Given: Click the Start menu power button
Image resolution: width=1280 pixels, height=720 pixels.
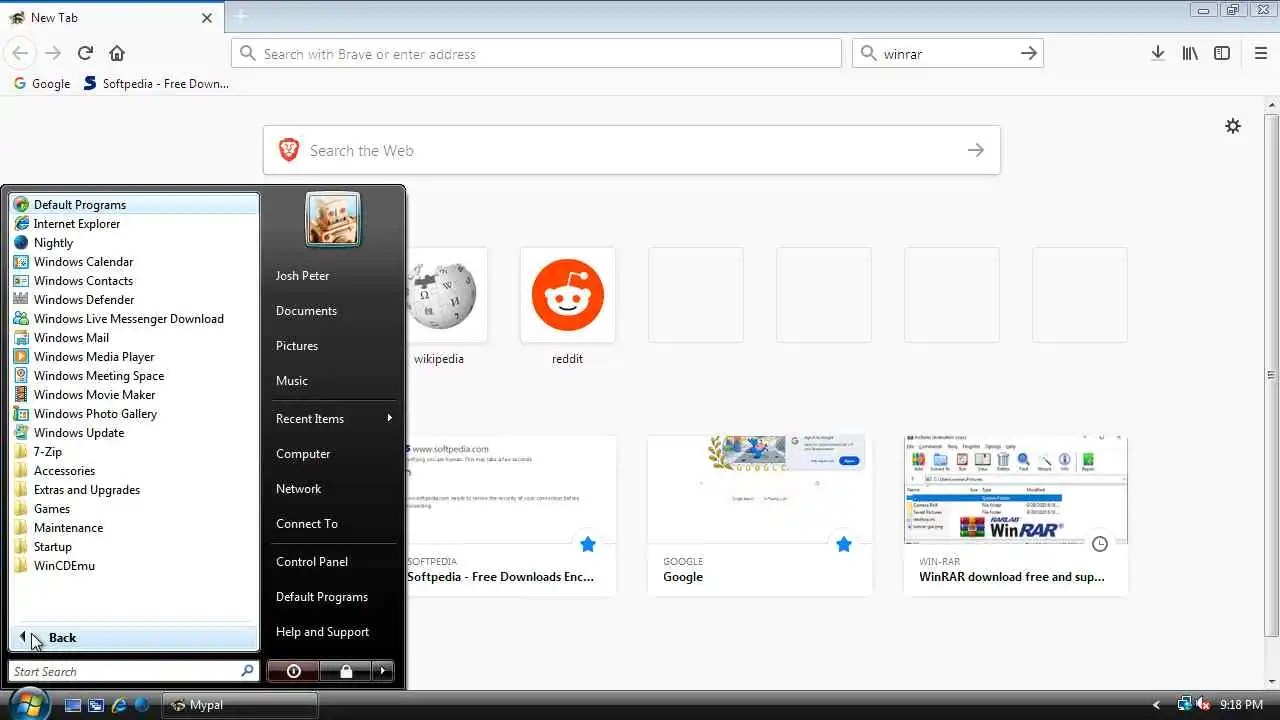Looking at the screenshot, I should [294, 671].
